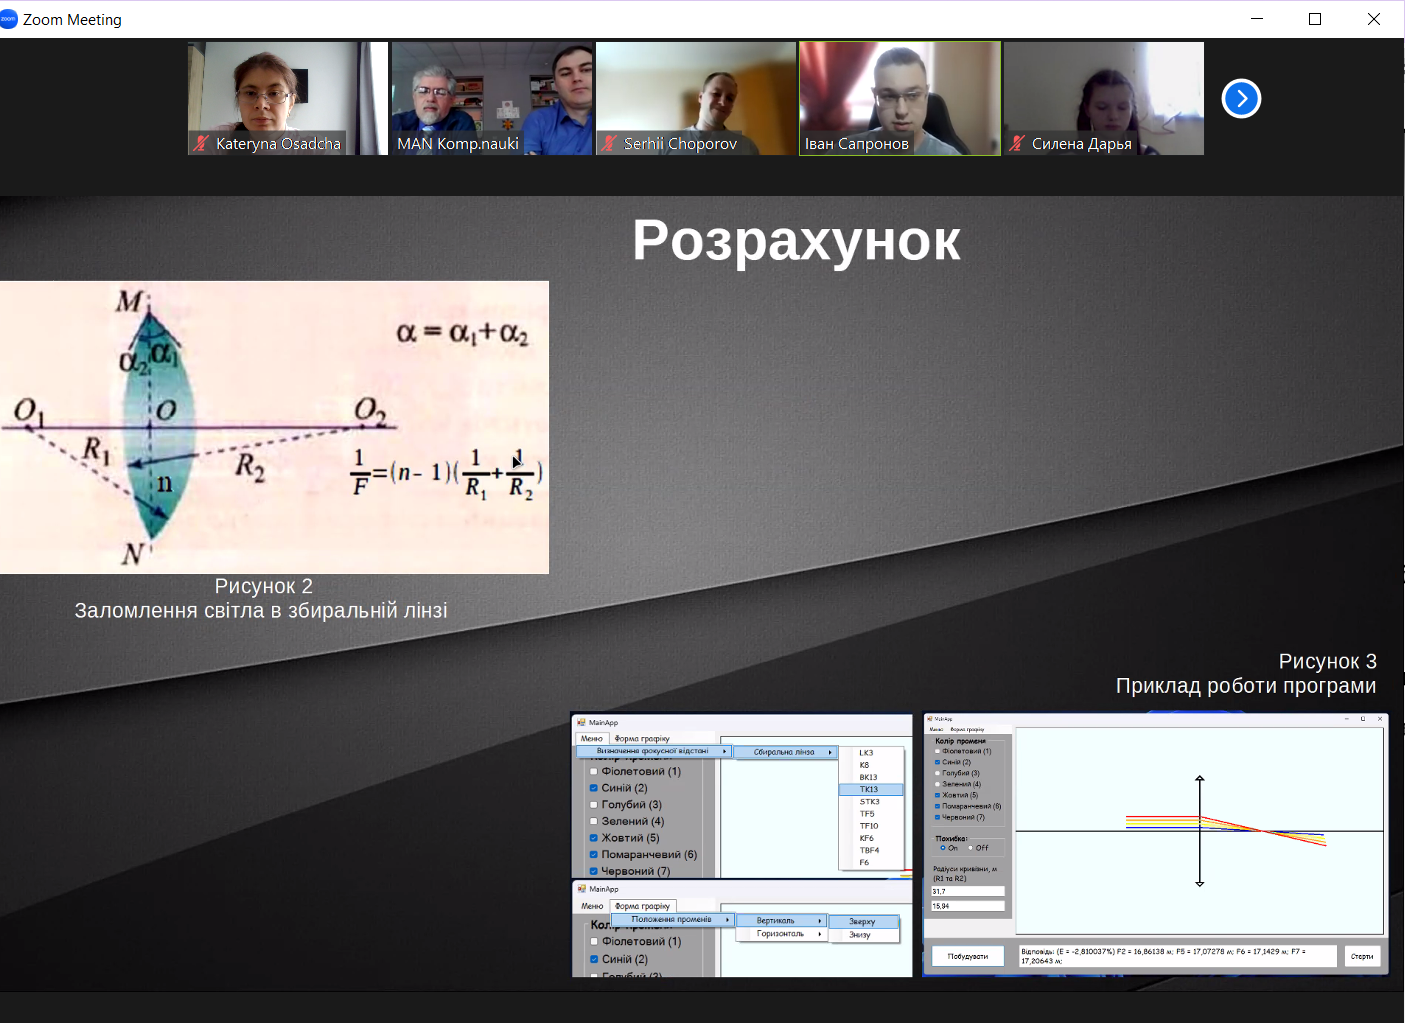Click Serhii Choporov's muted microphone icon
This screenshot has height=1023, width=1405.
point(609,144)
